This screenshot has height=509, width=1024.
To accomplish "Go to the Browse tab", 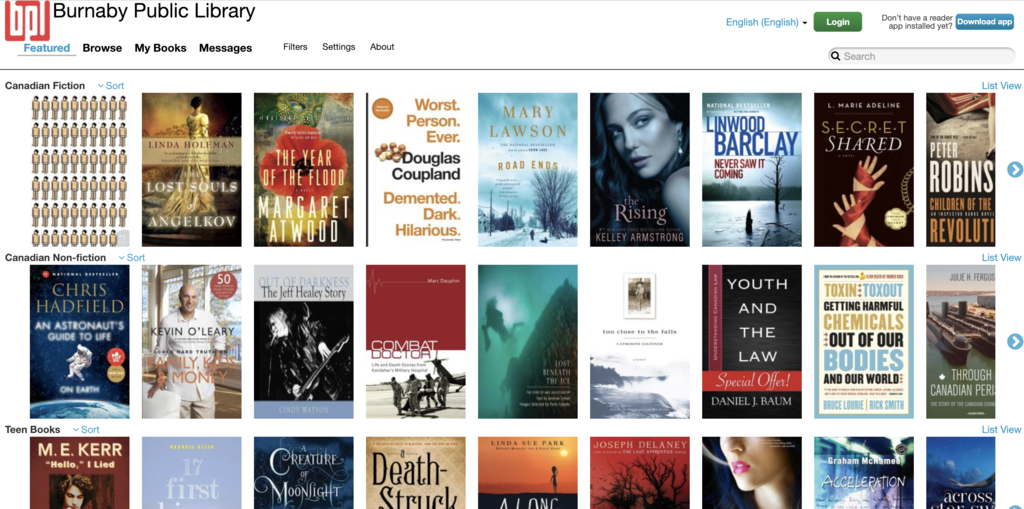I will (103, 48).
